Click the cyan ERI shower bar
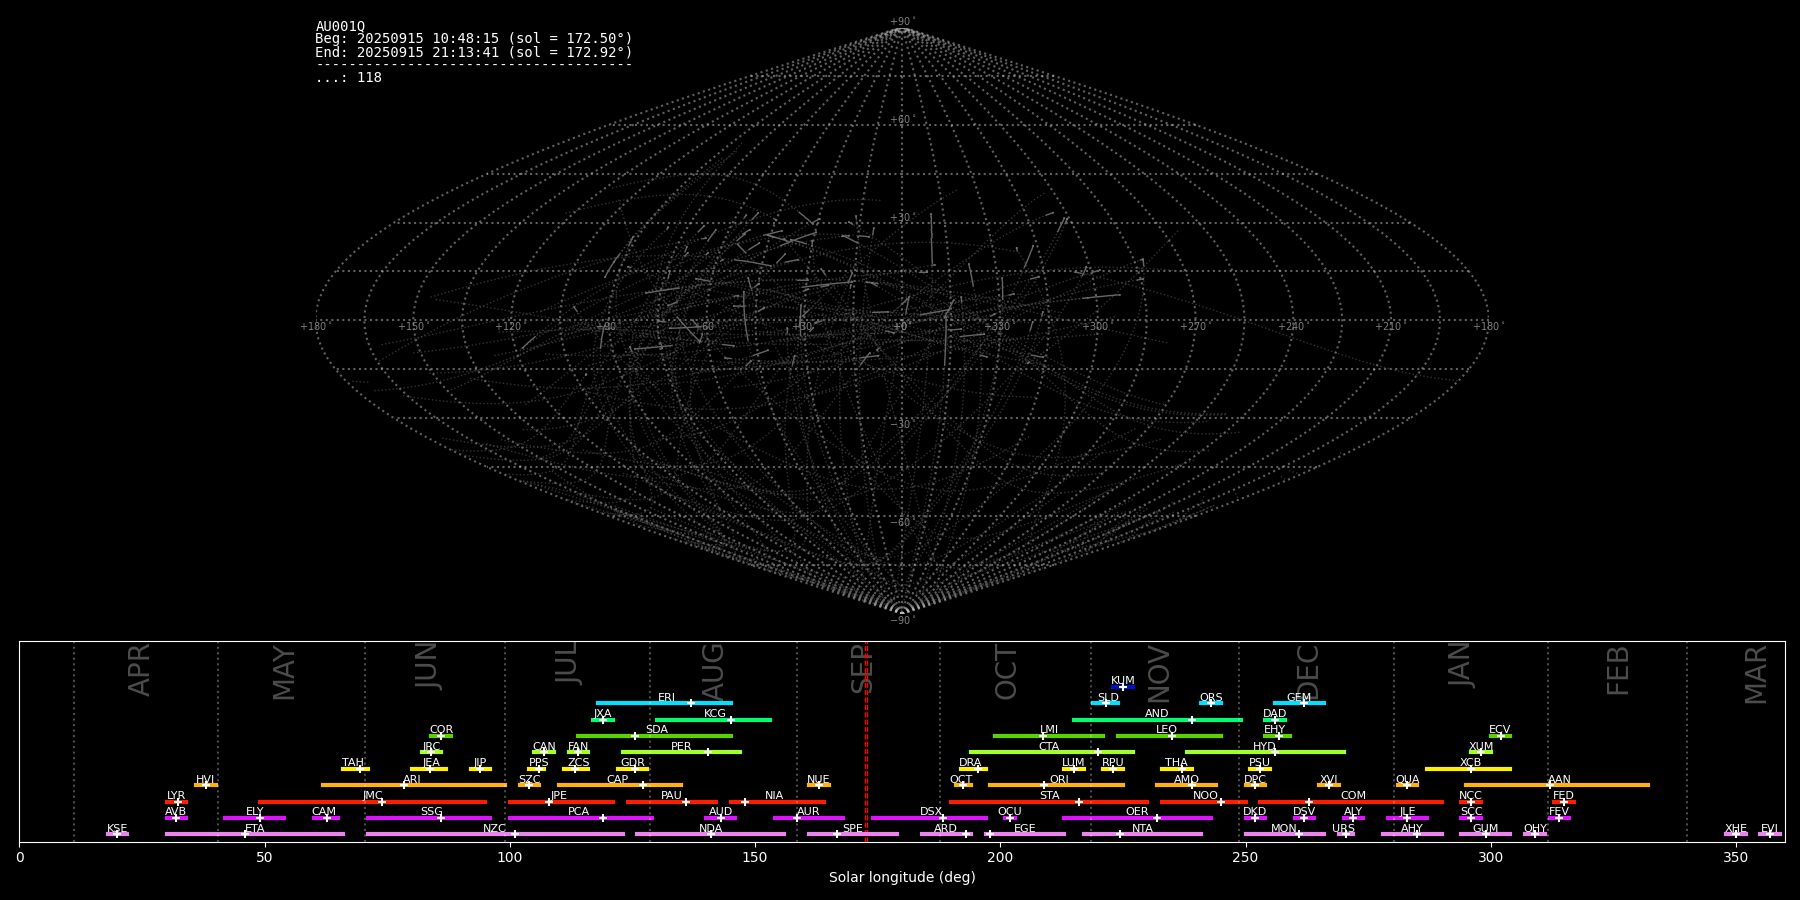Screen dimensions: 1800x900 [664, 703]
